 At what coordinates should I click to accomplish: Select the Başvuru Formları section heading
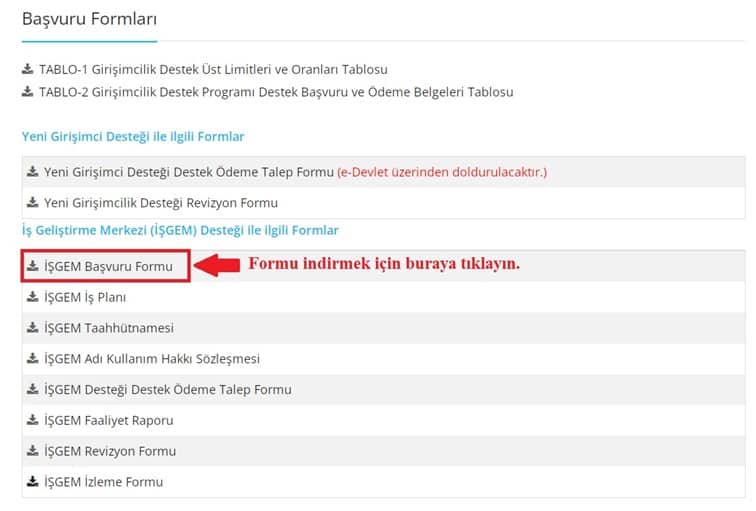point(89,19)
